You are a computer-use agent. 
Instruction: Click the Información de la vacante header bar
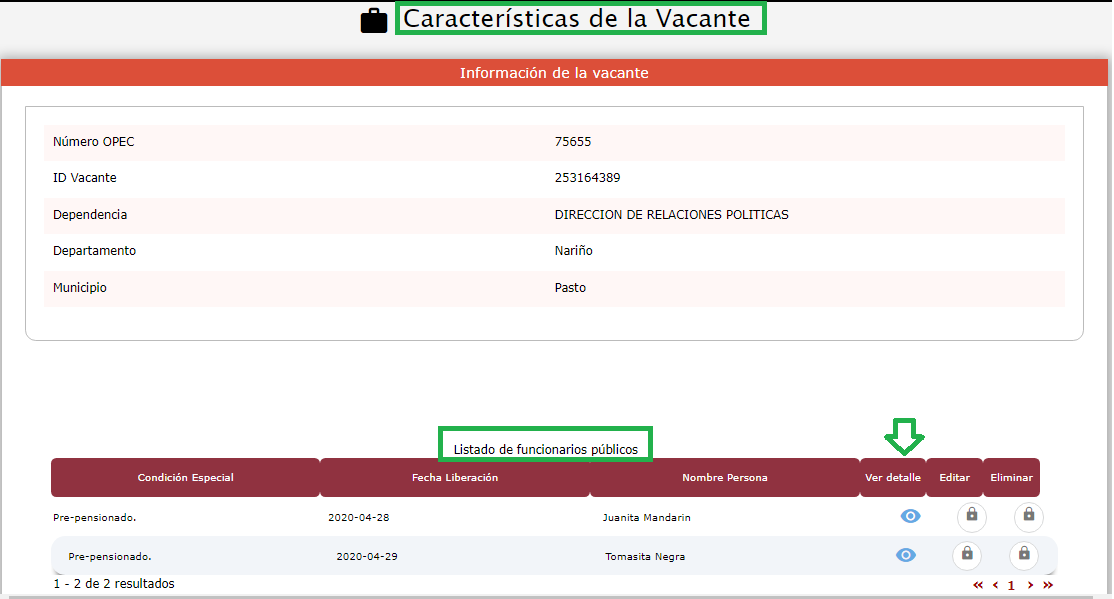554,73
